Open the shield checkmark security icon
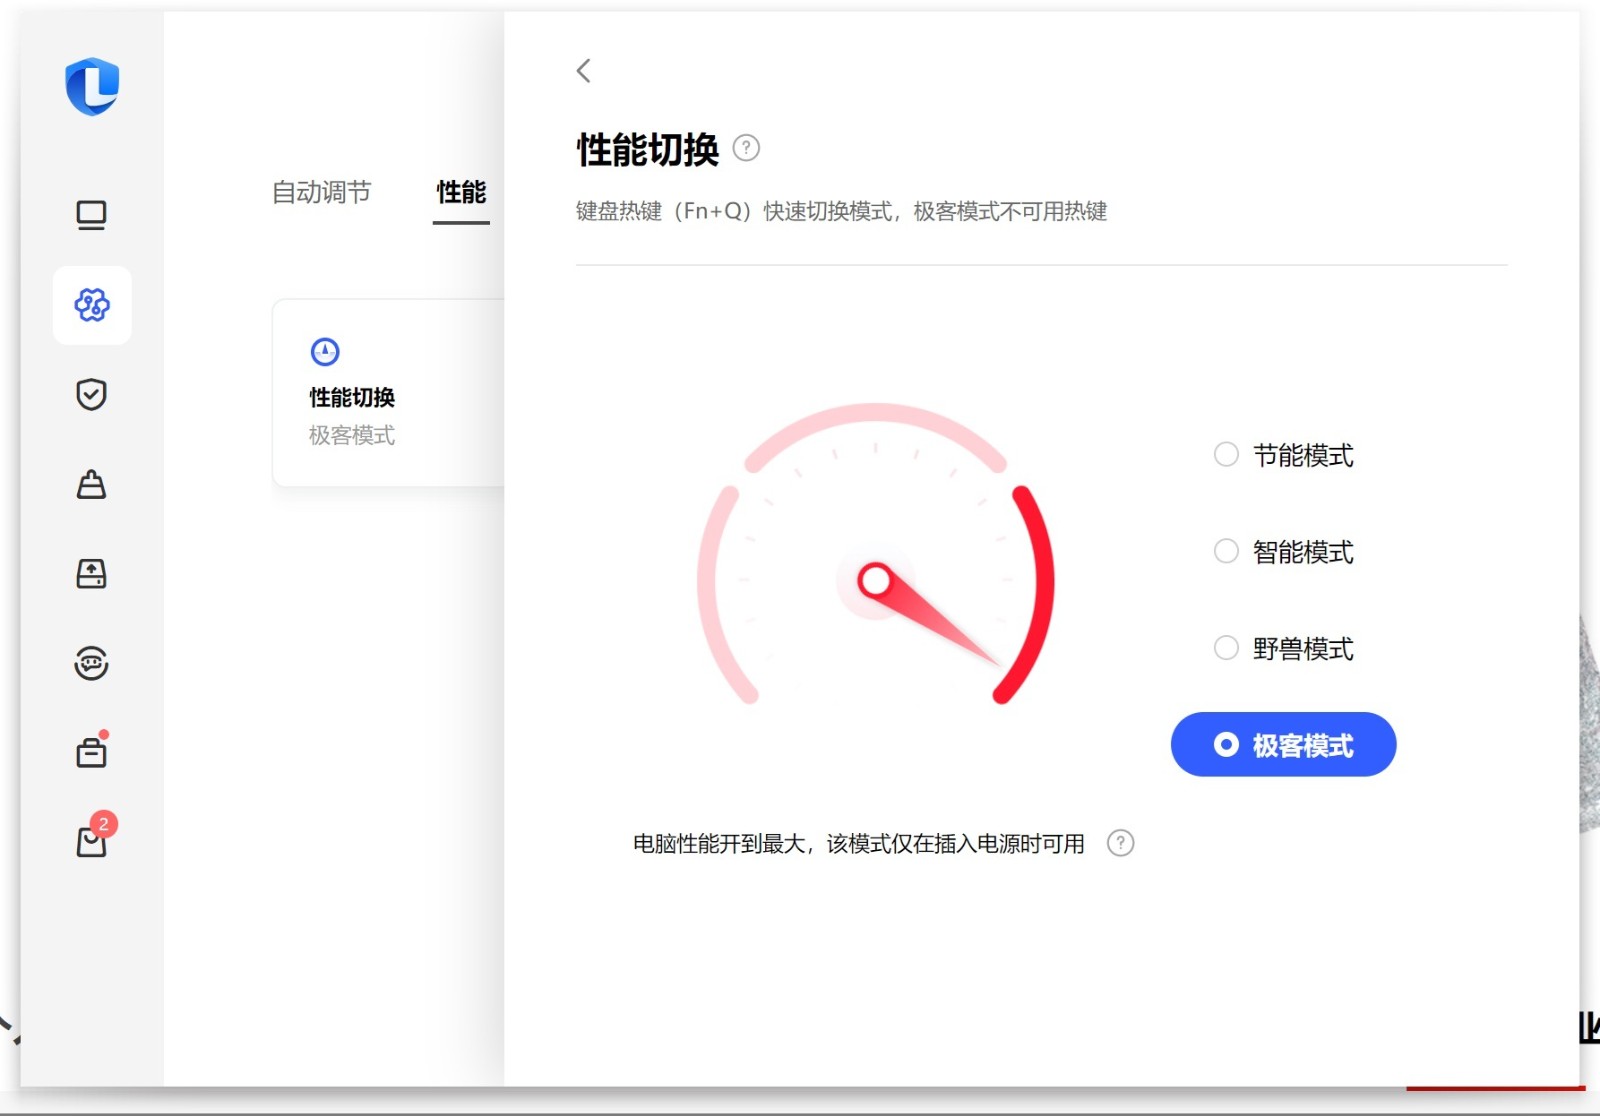1600x1116 pixels. [92, 395]
